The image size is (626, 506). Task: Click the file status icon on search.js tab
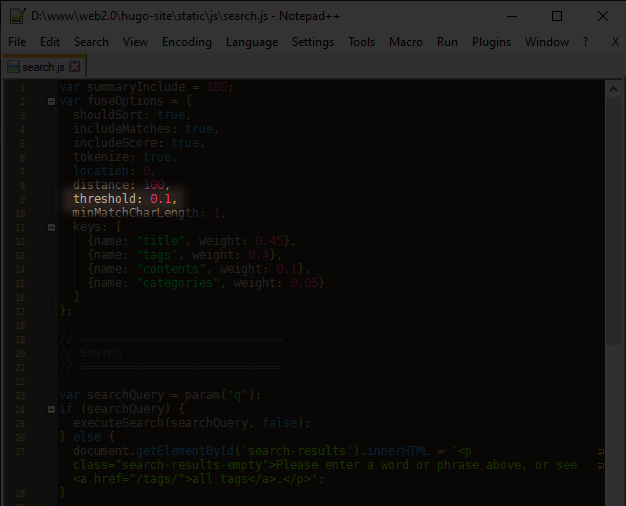click(13, 67)
